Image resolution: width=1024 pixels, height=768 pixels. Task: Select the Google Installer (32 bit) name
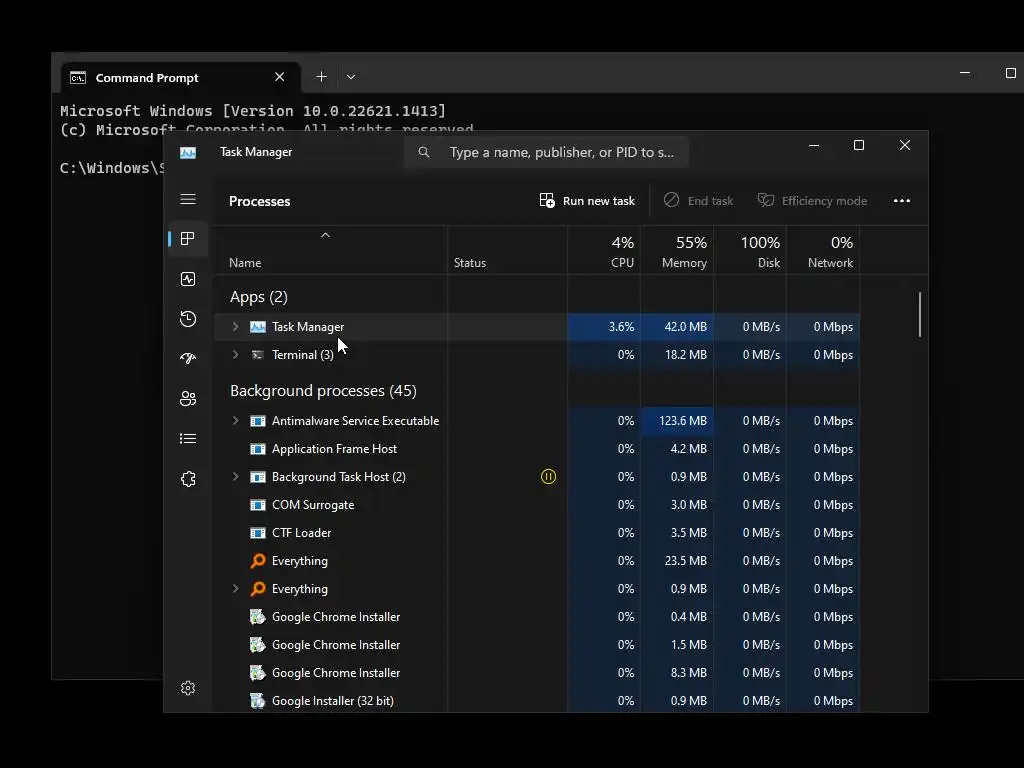[x=332, y=701]
